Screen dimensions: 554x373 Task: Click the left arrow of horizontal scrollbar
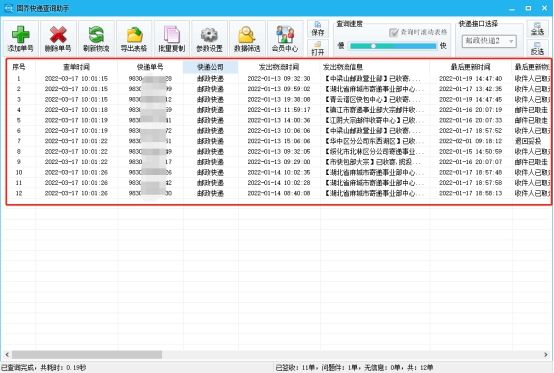(x=7, y=354)
